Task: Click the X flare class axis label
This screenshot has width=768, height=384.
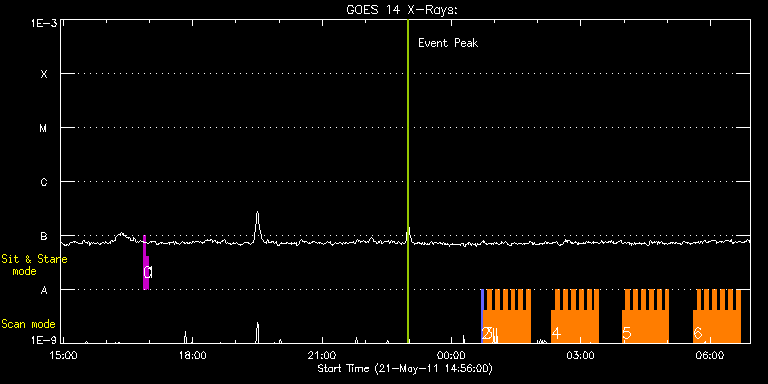Action: tap(44, 74)
